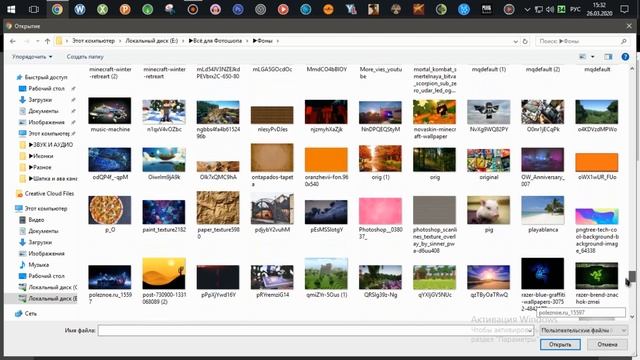Open Task View from the taskbar
640x360 pixels.
(x=34, y=9)
